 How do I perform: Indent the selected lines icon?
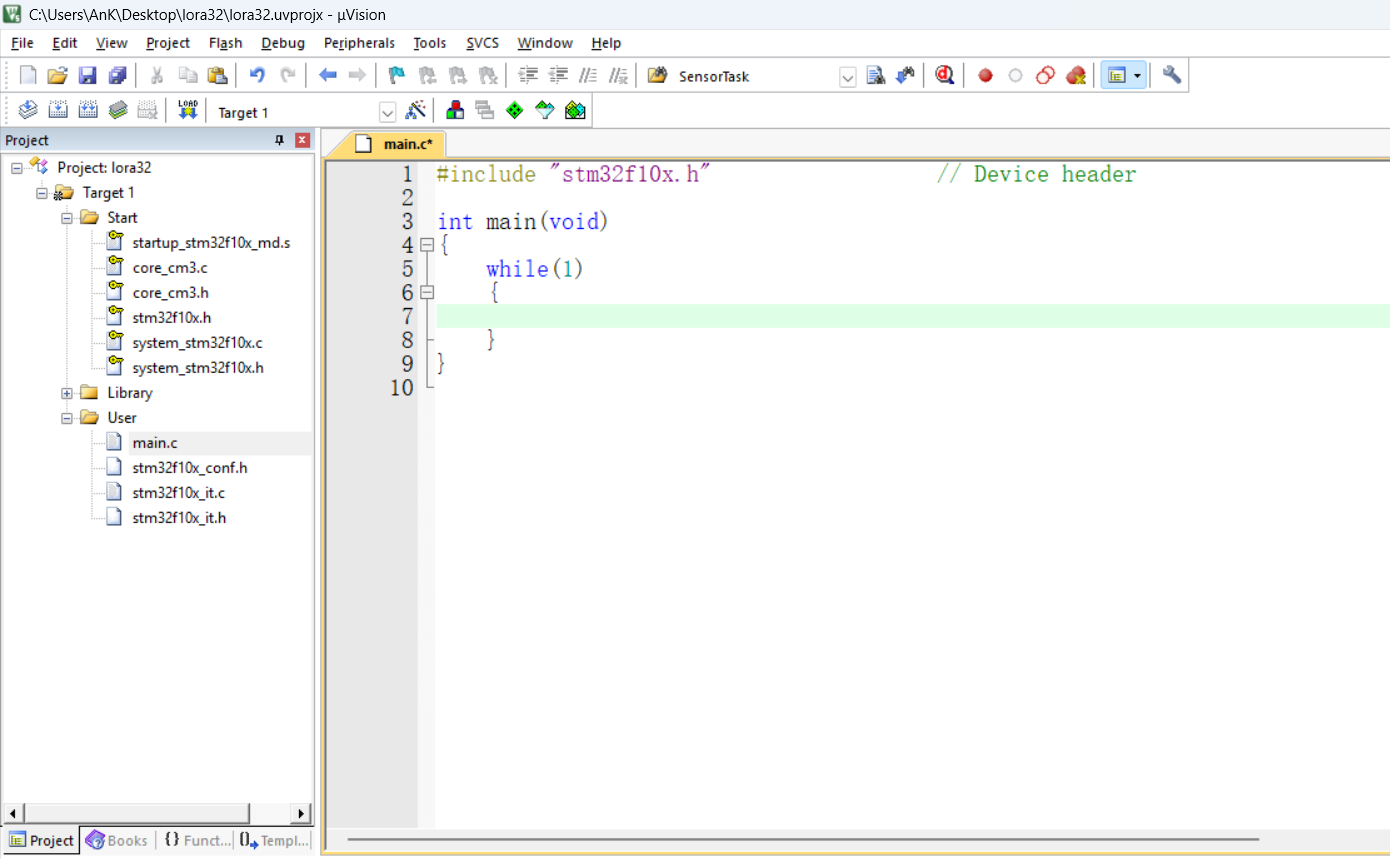[528, 76]
